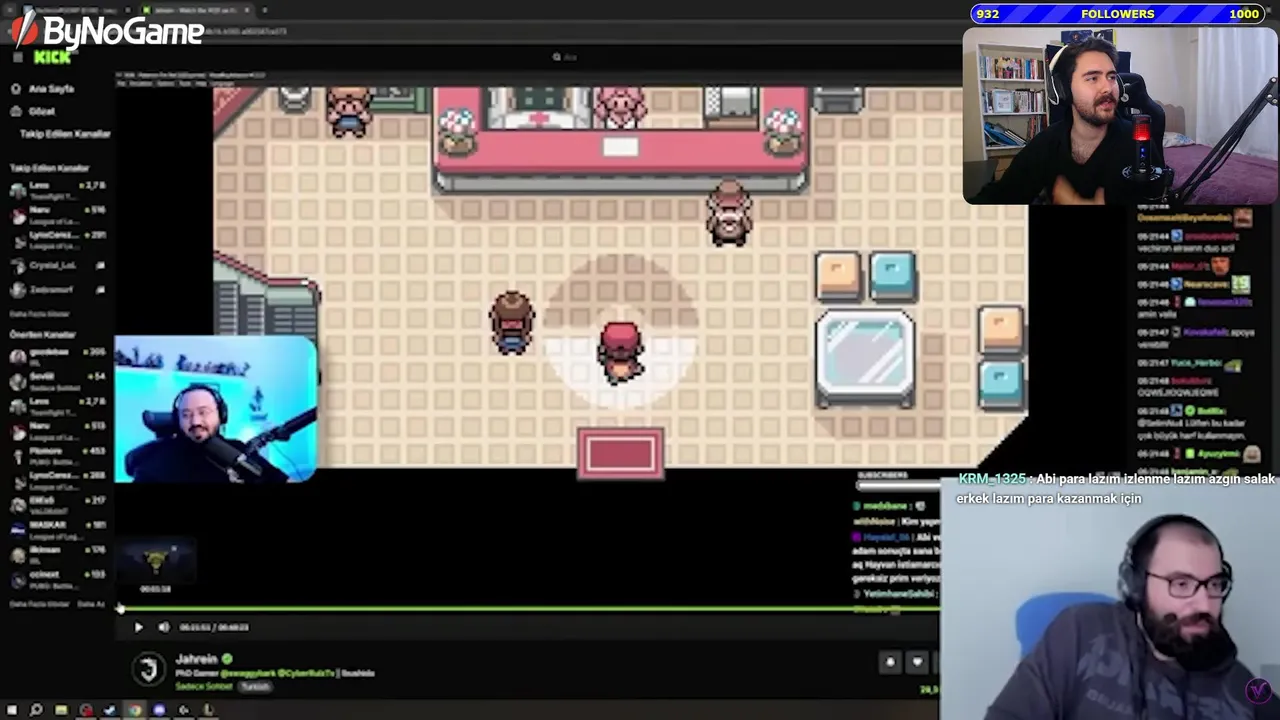Go to Ana Sayfa in Kick sidebar
The height and width of the screenshot is (720, 1280).
tap(43, 89)
